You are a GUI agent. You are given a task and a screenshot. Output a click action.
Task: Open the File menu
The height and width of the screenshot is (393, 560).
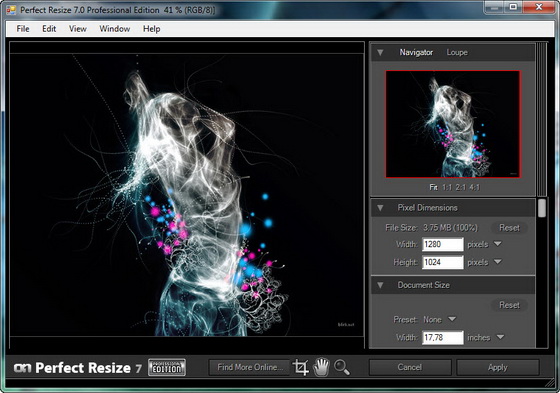pos(23,29)
